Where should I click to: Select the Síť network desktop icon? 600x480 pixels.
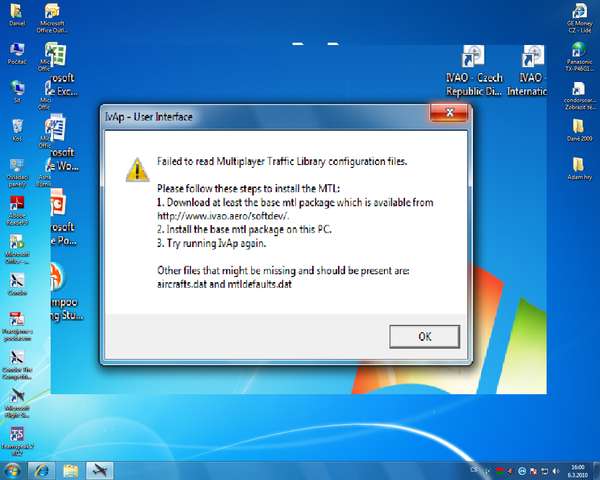pyautogui.click(x=17, y=91)
